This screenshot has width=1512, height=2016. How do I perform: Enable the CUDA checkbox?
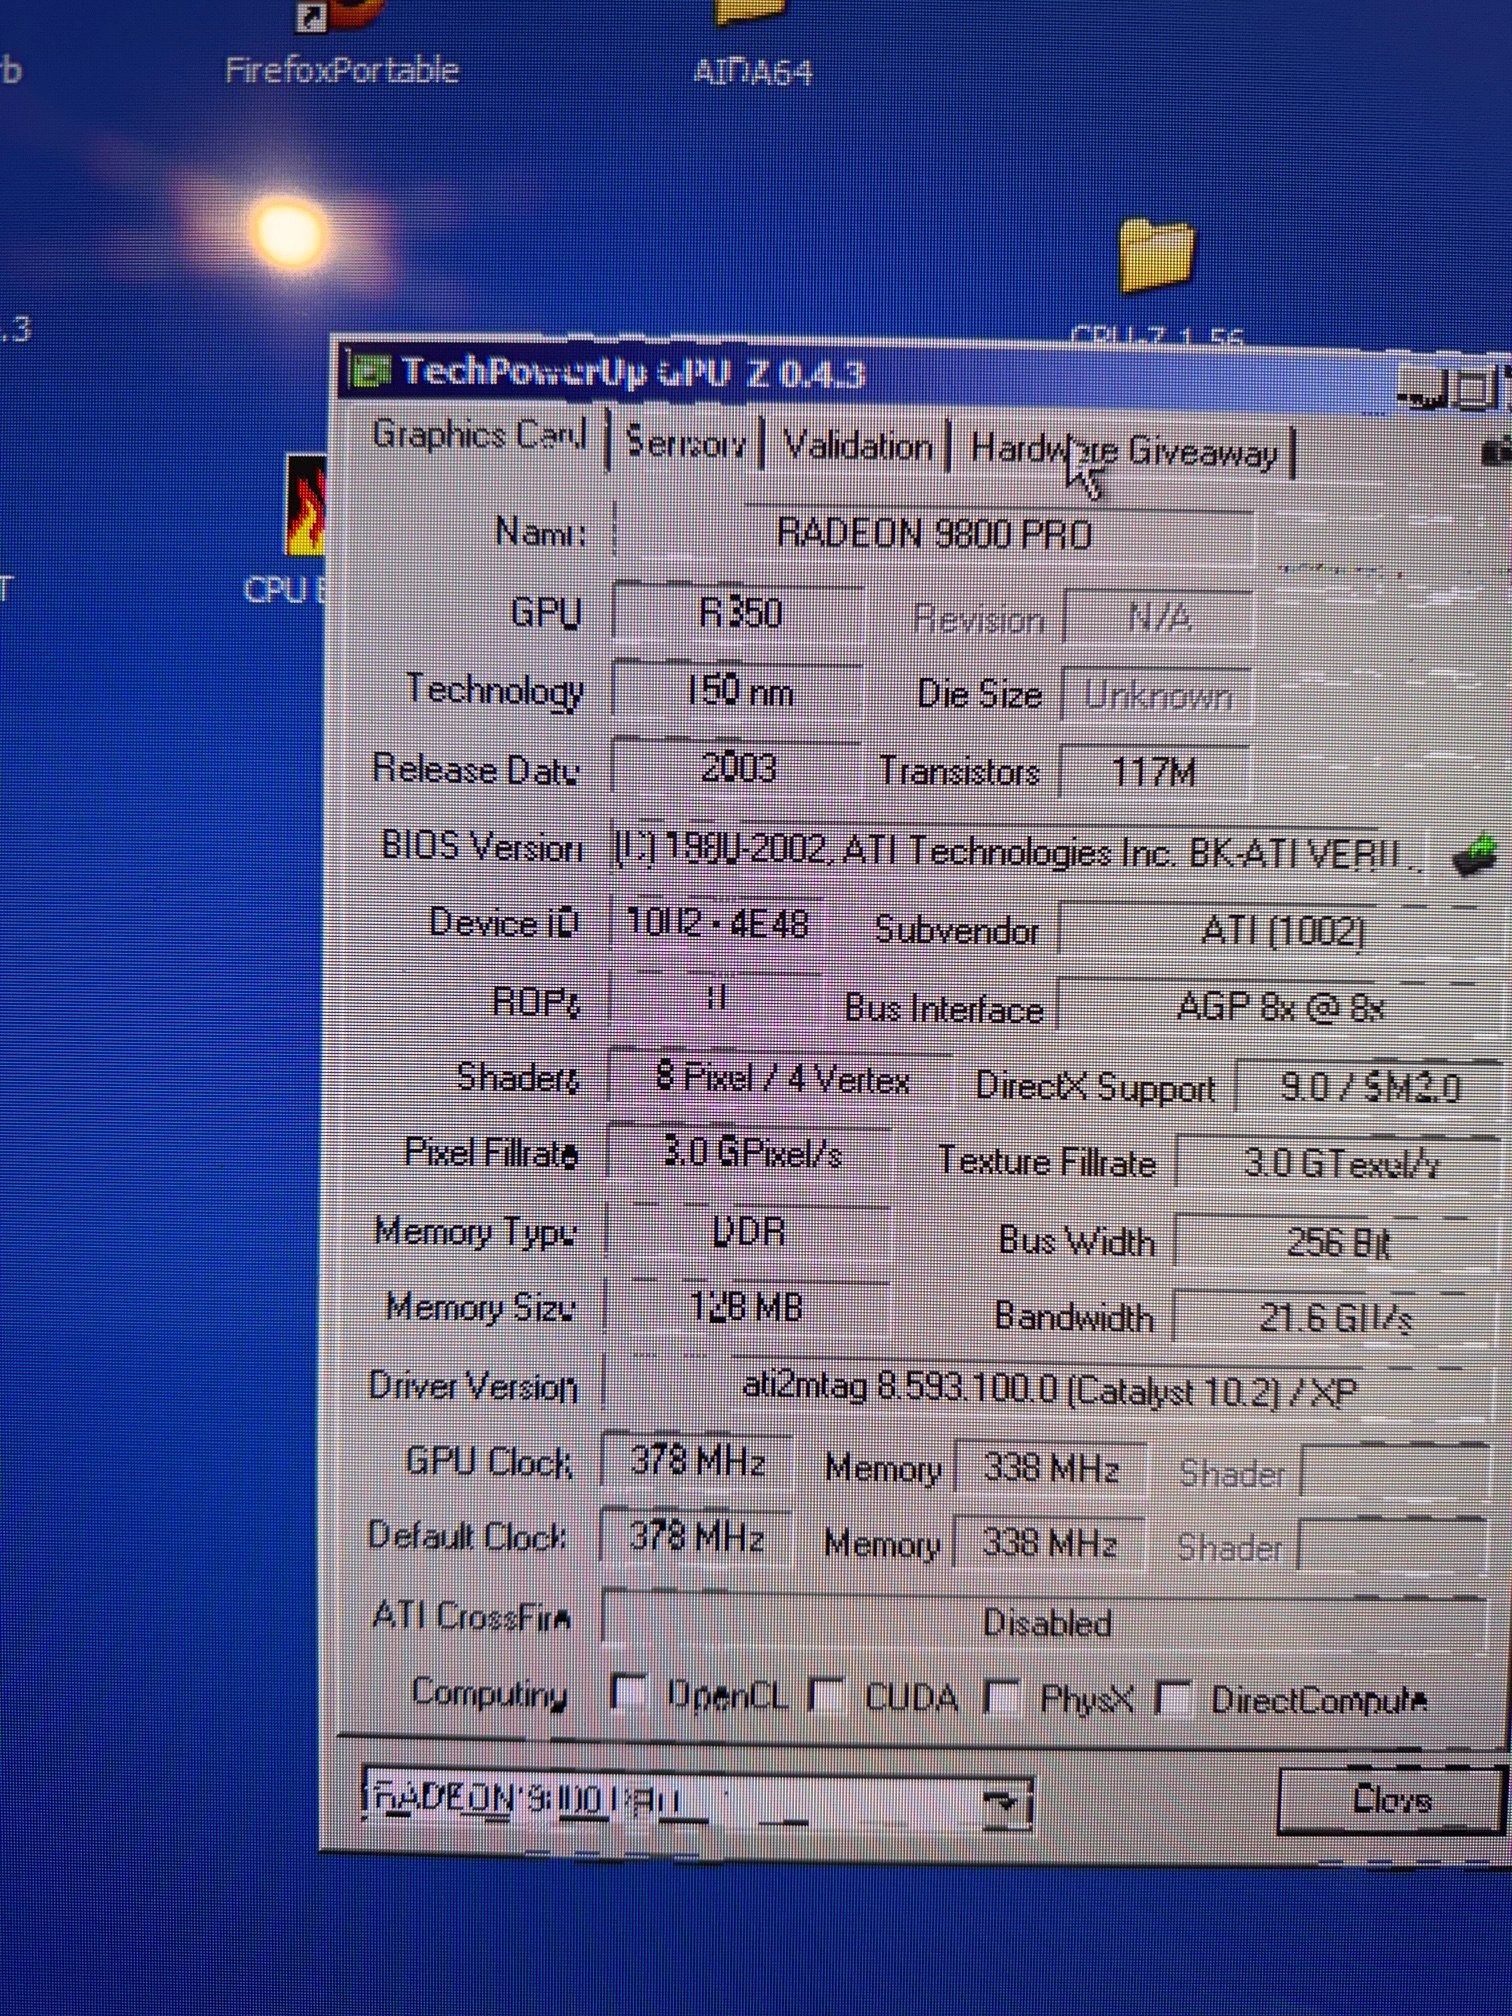pyautogui.click(x=826, y=1695)
